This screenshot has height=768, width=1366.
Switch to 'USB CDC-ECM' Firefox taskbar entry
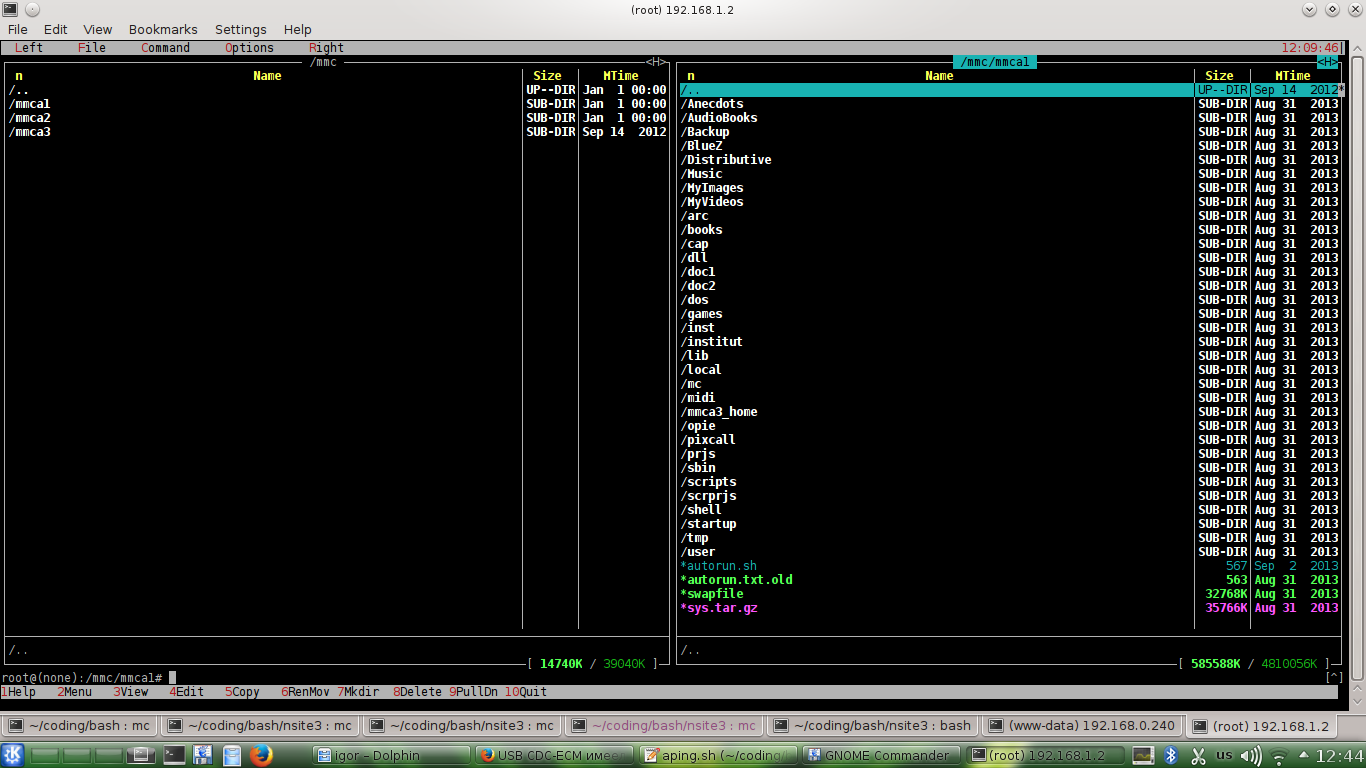pyautogui.click(x=555, y=755)
